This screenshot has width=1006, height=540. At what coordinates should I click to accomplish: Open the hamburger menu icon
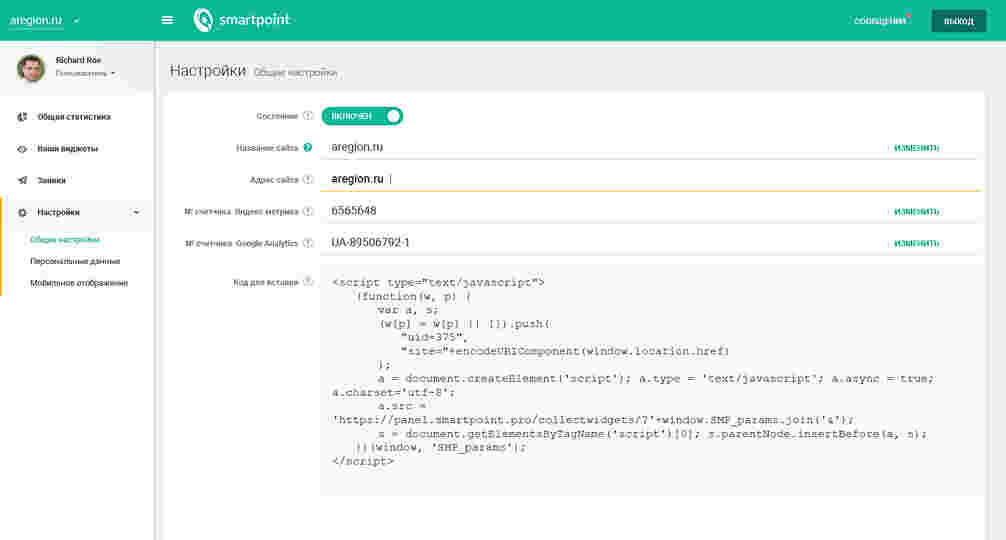tap(167, 20)
